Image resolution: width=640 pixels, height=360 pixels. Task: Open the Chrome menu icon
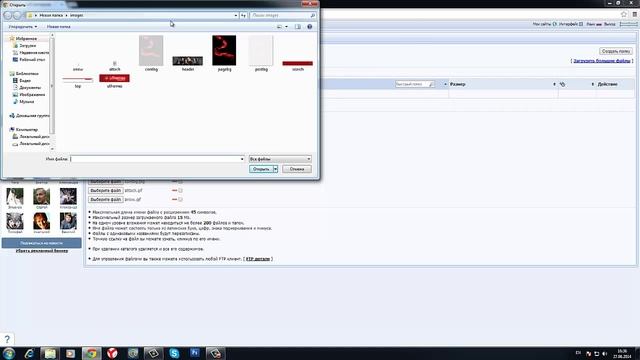pyautogui.click(x=635, y=14)
